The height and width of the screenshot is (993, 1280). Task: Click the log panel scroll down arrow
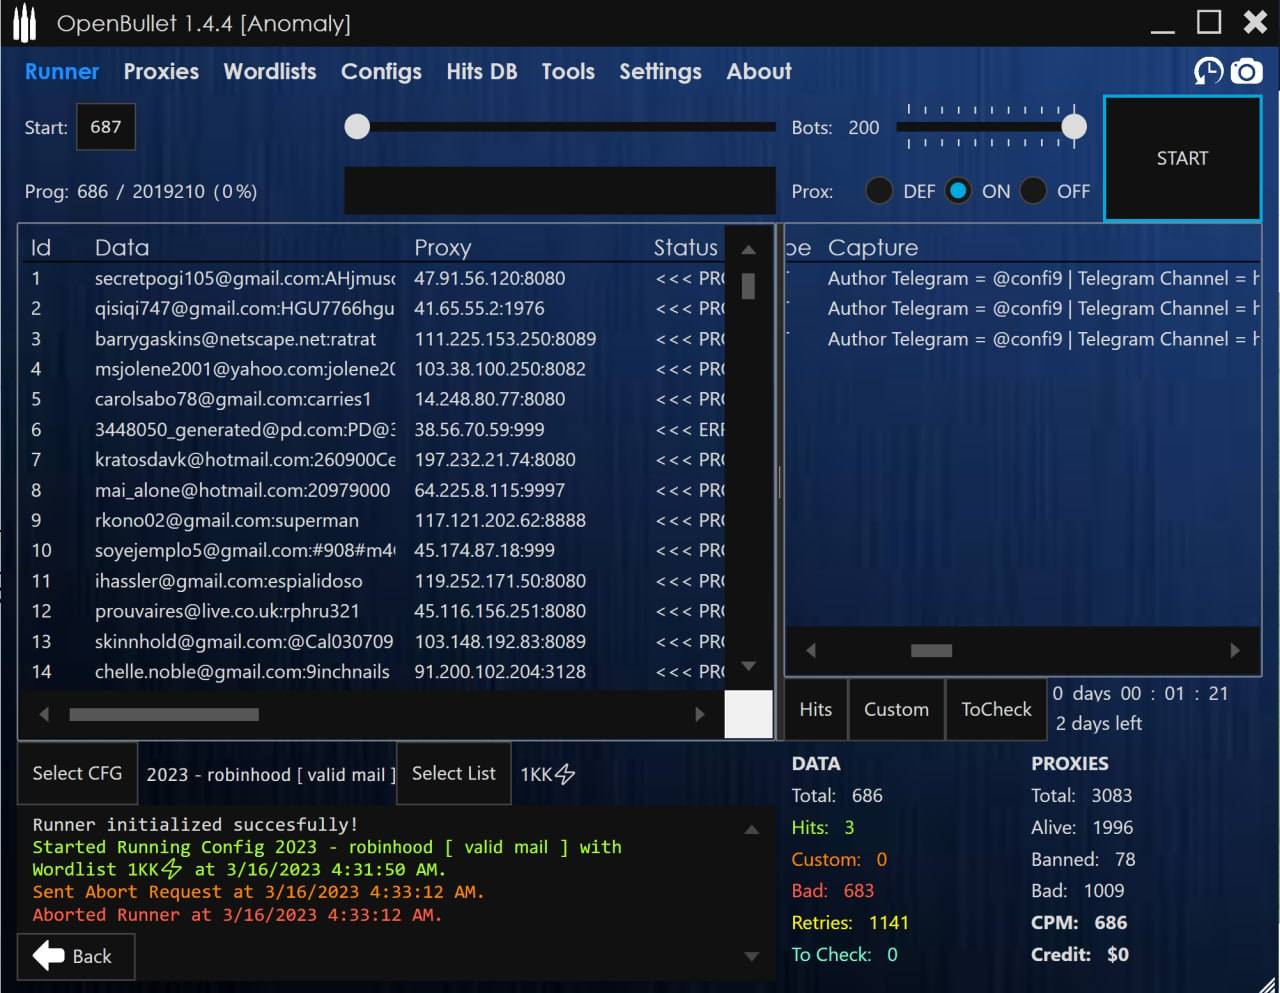point(752,957)
